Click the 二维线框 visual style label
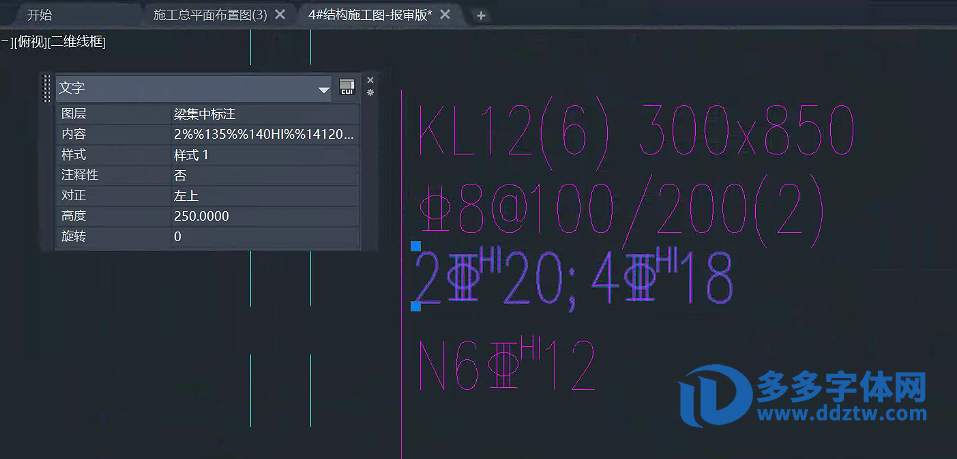The width and height of the screenshot is (957, 459). tap(77, 41)
